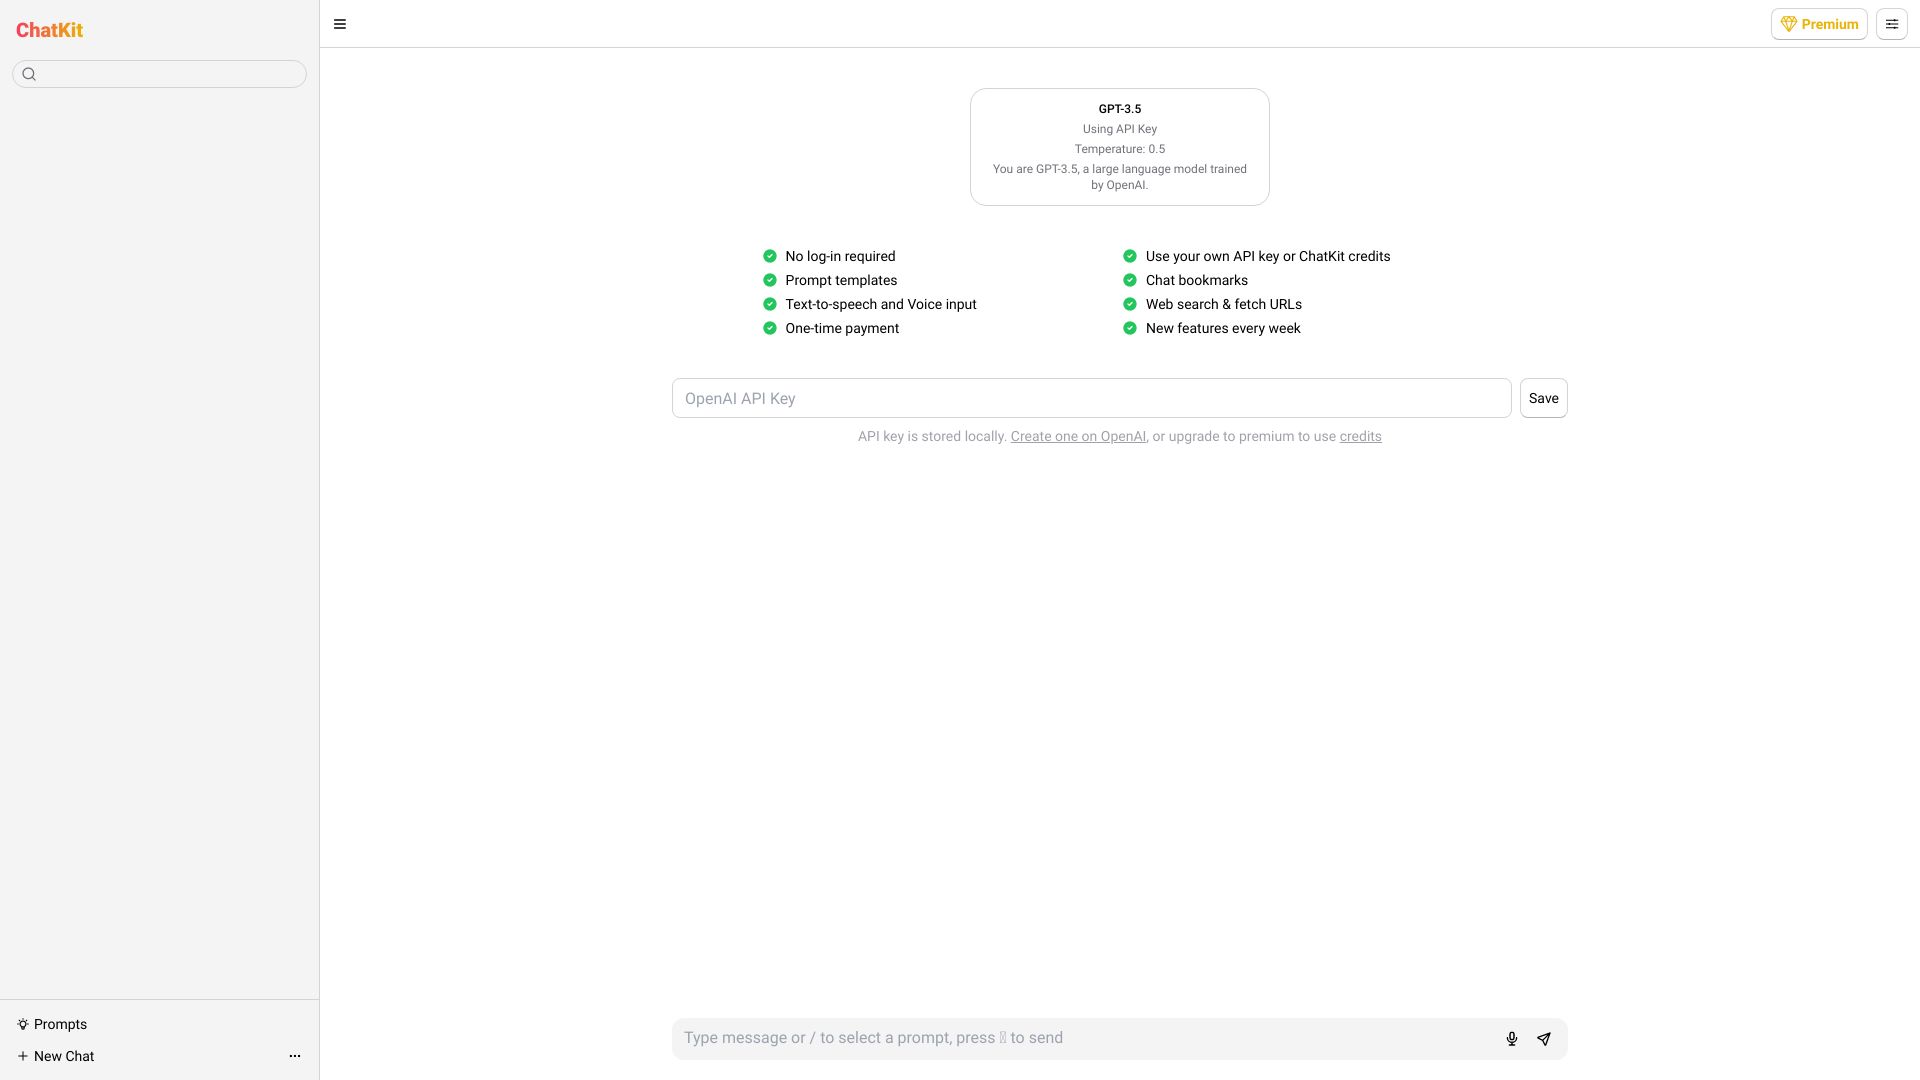Open Prompts via the lightbulb icon
1920x1080 pixels.
(24, 1024)
